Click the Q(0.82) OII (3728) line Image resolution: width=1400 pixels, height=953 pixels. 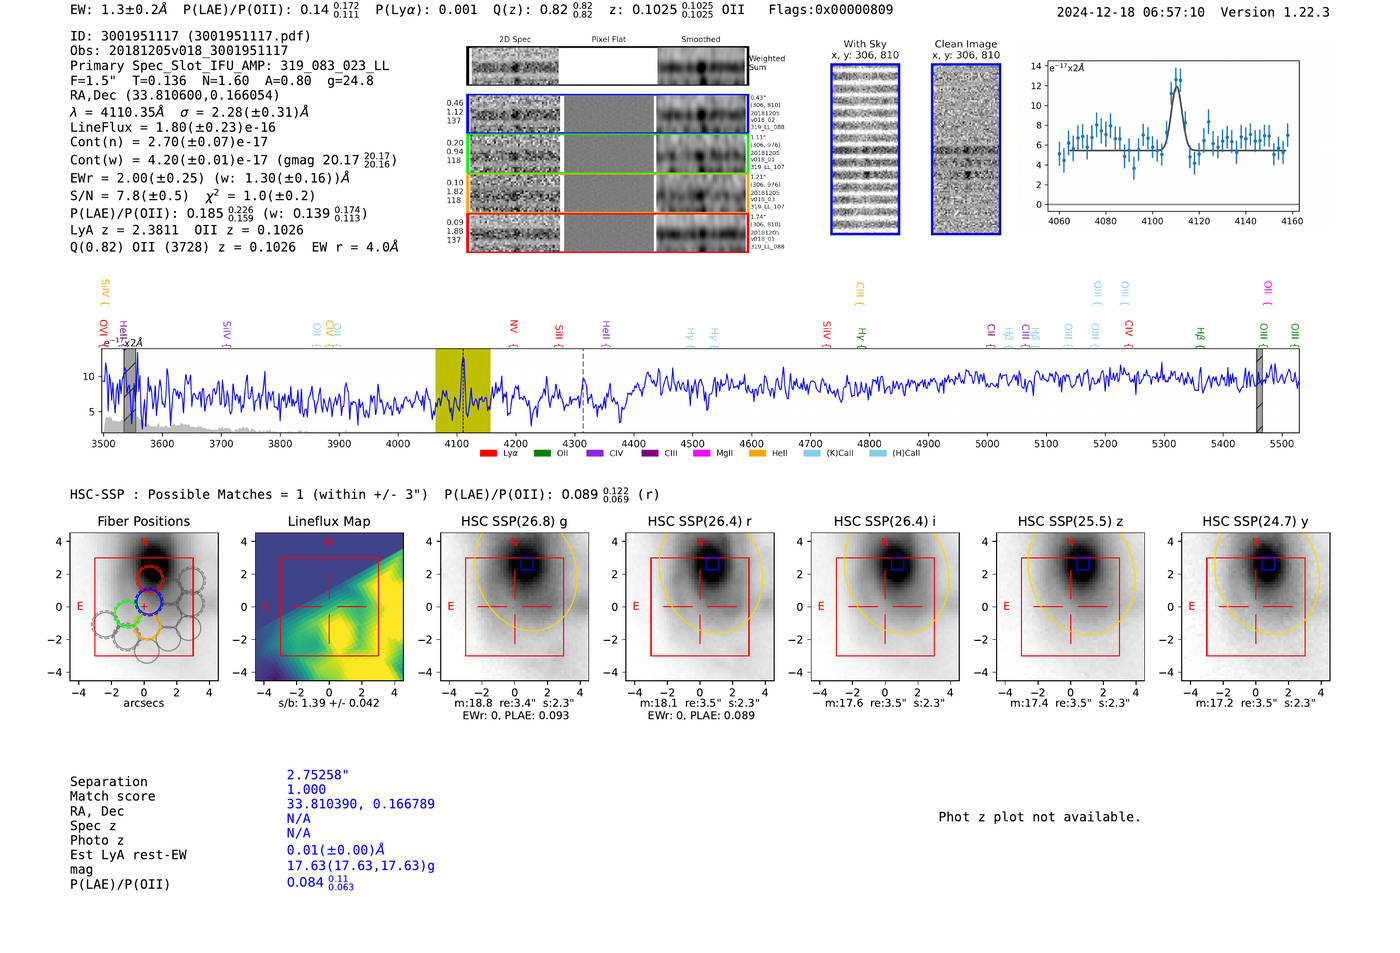[x=234, y=247]
